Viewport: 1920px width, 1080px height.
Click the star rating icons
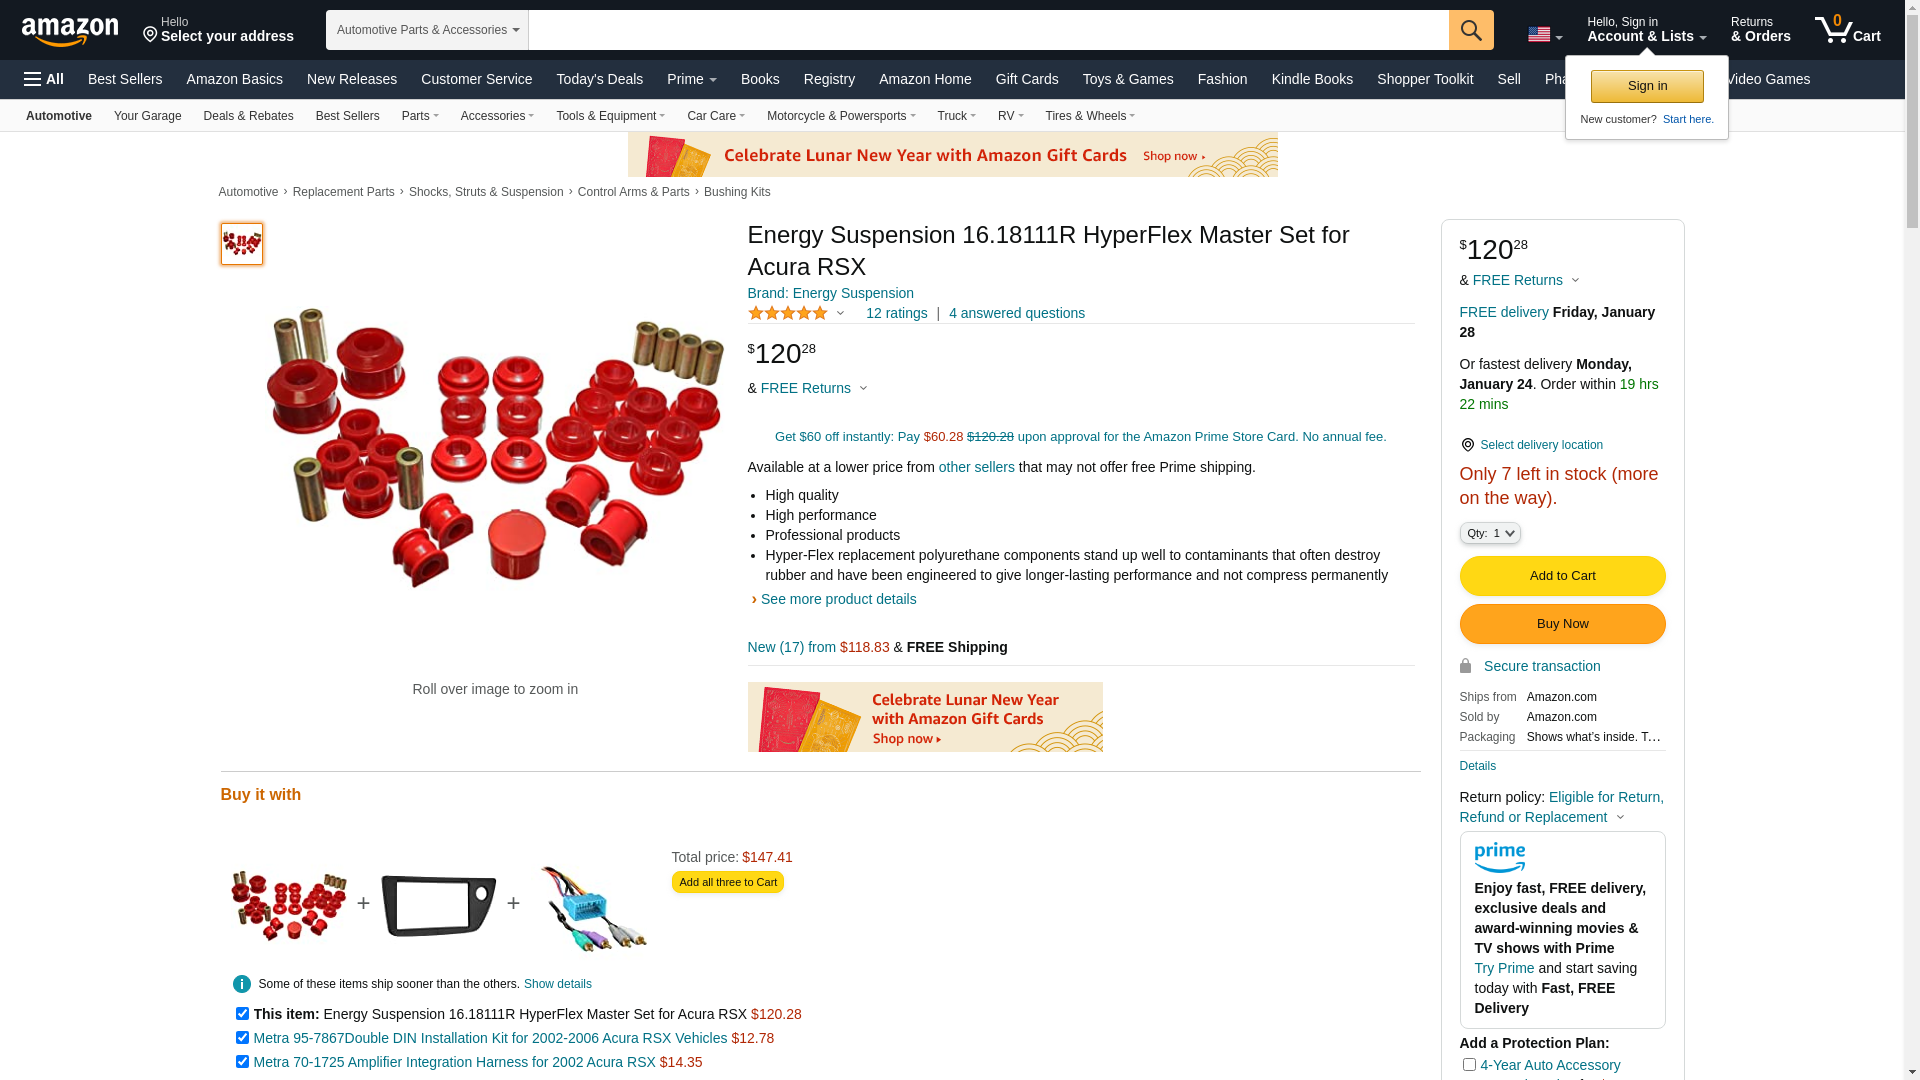pos(788,313)
